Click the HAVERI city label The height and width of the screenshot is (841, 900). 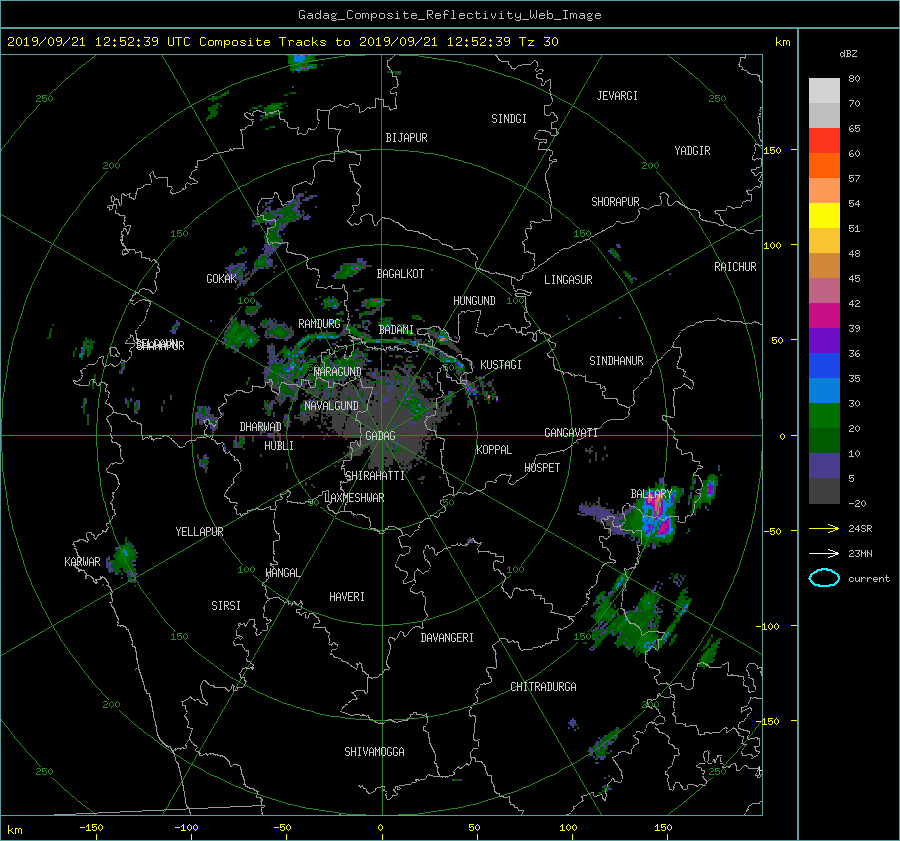[347, 597]
